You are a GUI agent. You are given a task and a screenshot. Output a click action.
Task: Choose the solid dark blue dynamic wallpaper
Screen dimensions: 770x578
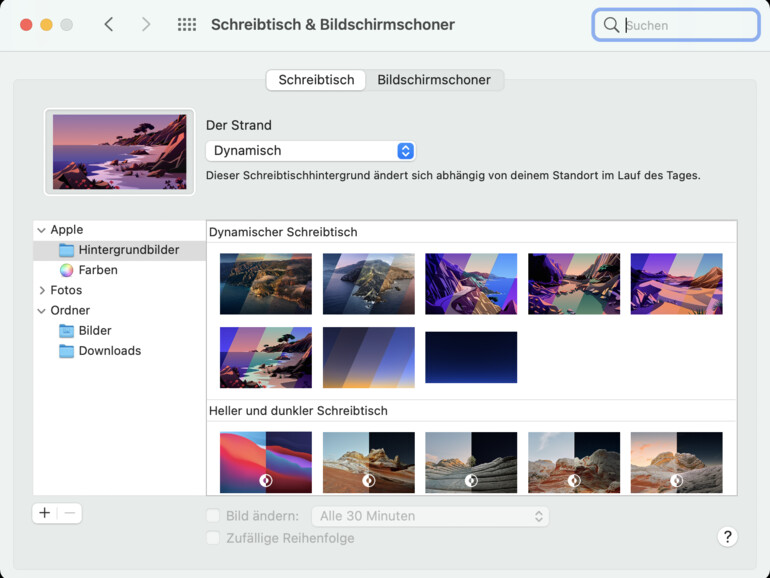tap(471, 358)
